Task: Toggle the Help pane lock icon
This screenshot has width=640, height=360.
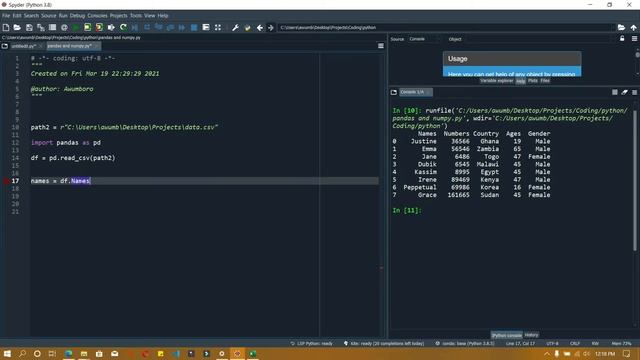Action: point(622,39)
